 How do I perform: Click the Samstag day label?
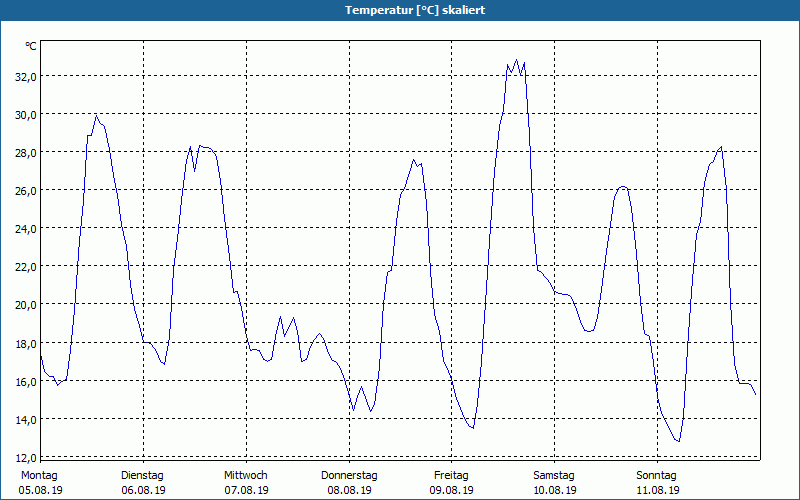(554, 476)
